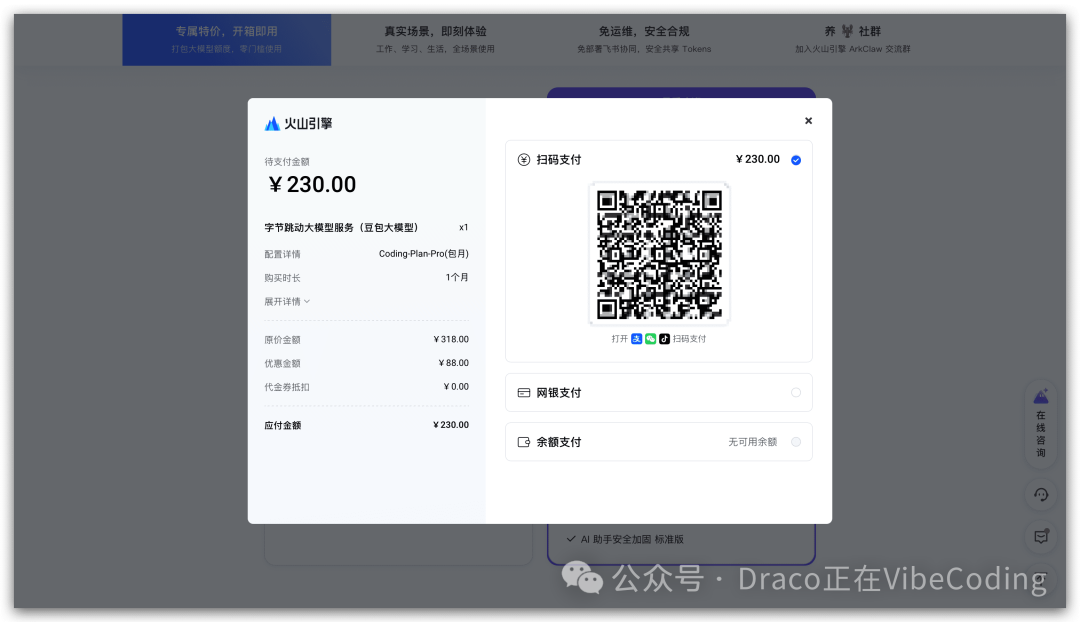Click the Alipay icon under the QR code
Image resolution: width=1080 pixels, height=622 pixels.
636,339
